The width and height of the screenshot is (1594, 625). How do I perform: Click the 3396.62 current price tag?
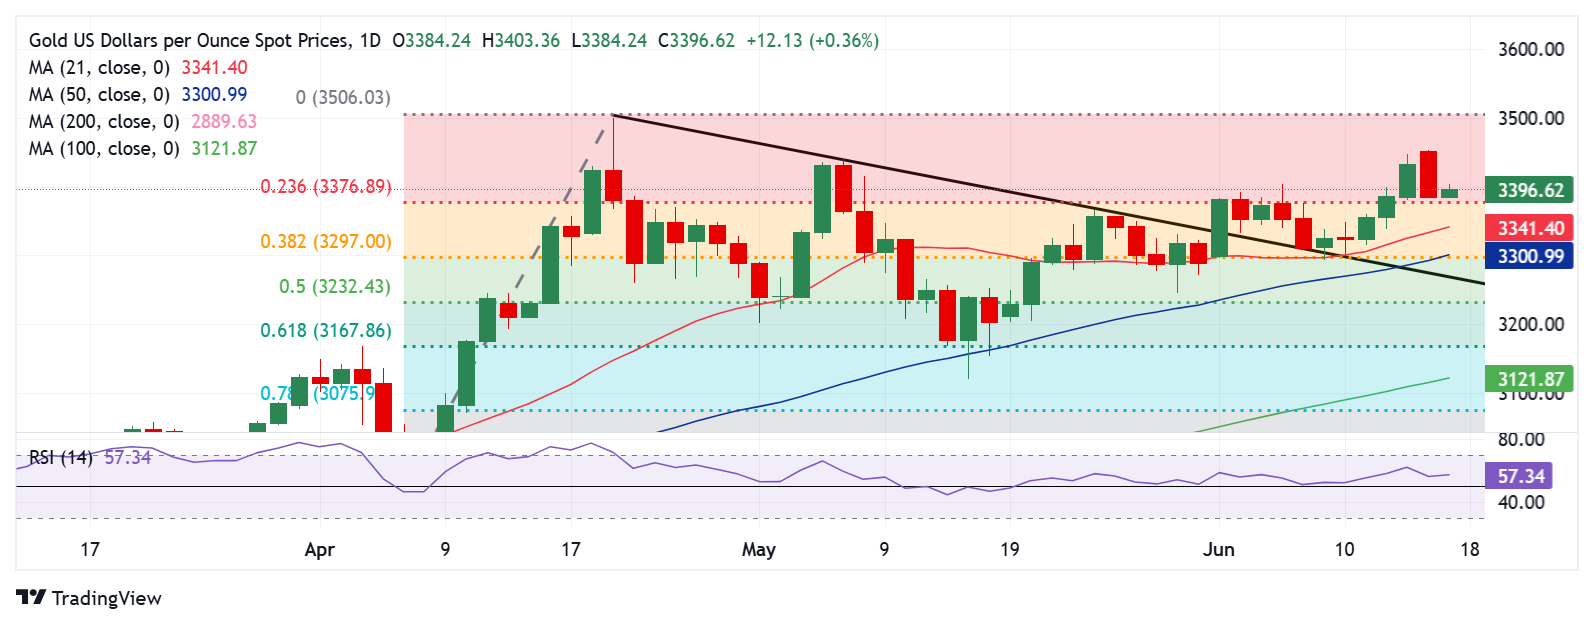1529,190
